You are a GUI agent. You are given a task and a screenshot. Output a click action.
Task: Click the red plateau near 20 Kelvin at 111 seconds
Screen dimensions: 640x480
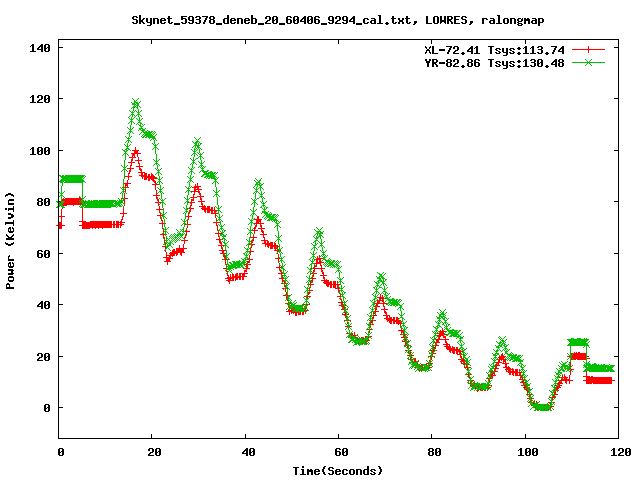click(578, 356)
